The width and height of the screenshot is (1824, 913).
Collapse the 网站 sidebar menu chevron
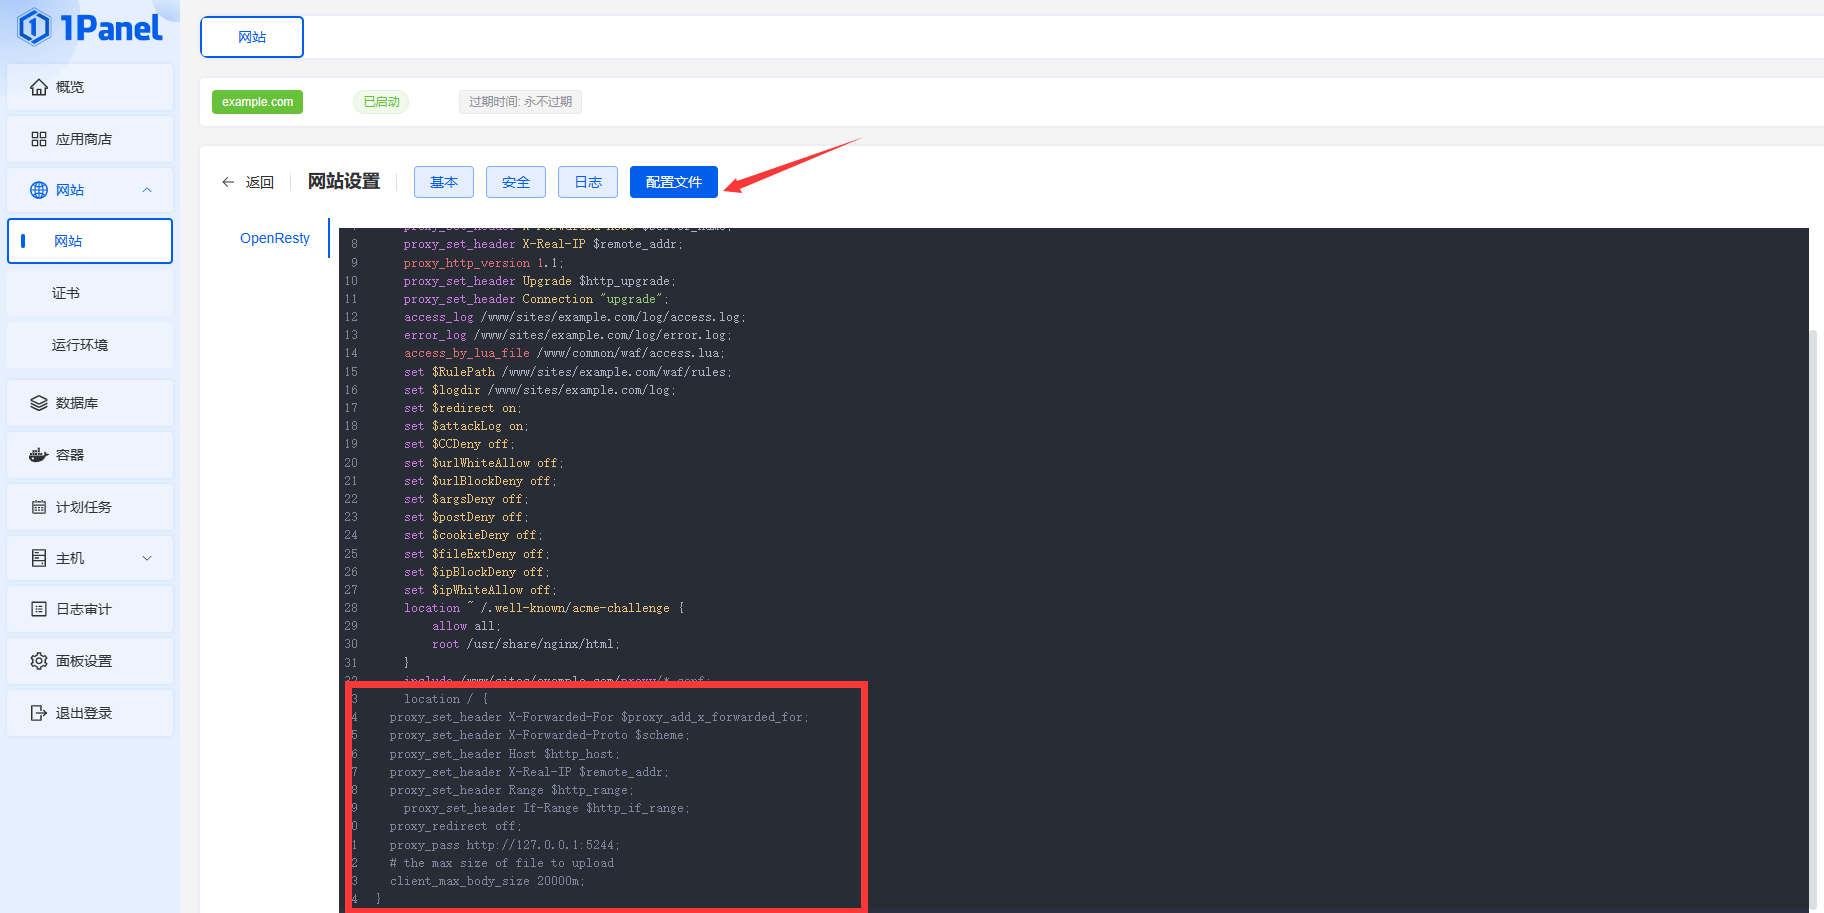(x=147, y=190)
